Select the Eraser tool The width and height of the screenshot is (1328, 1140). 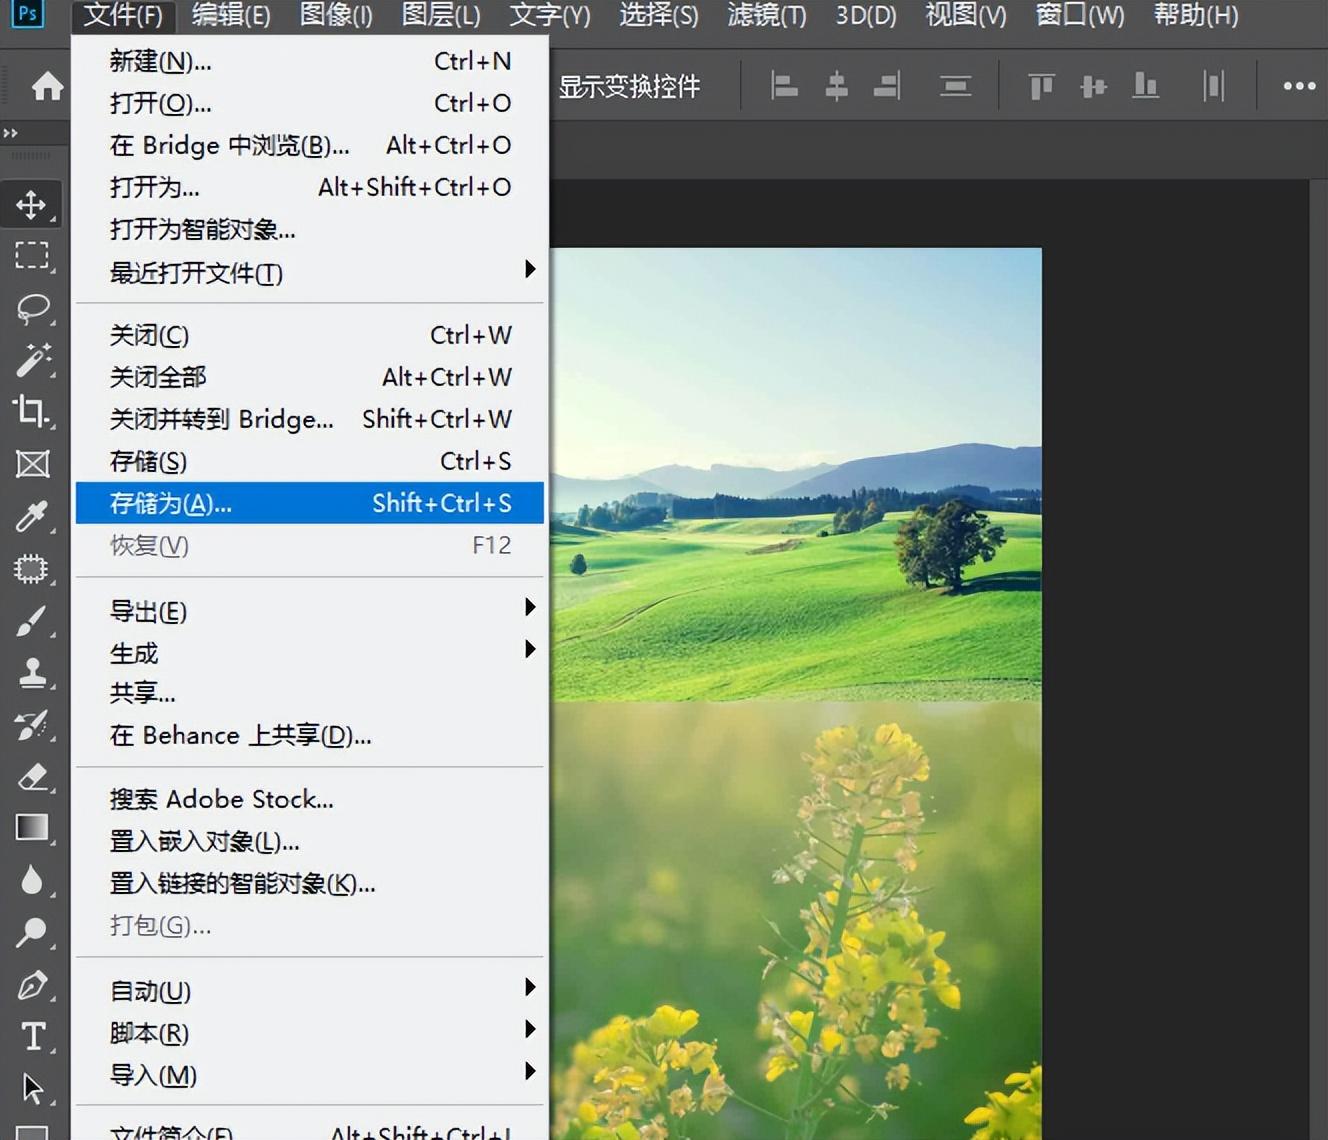pos(31,777)
